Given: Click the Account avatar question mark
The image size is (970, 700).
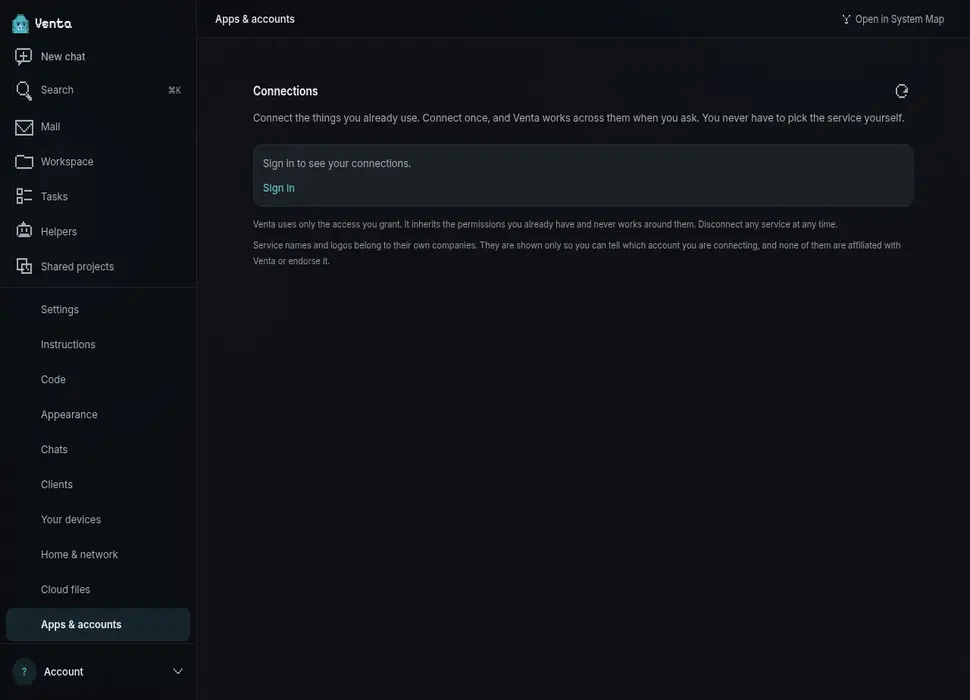Looking at the screenshot, I should [24, 672].
